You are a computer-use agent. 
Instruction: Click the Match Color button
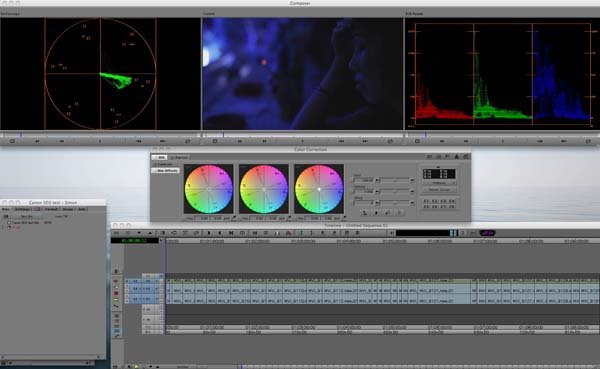pyautogui.click(x=439, y=190)
